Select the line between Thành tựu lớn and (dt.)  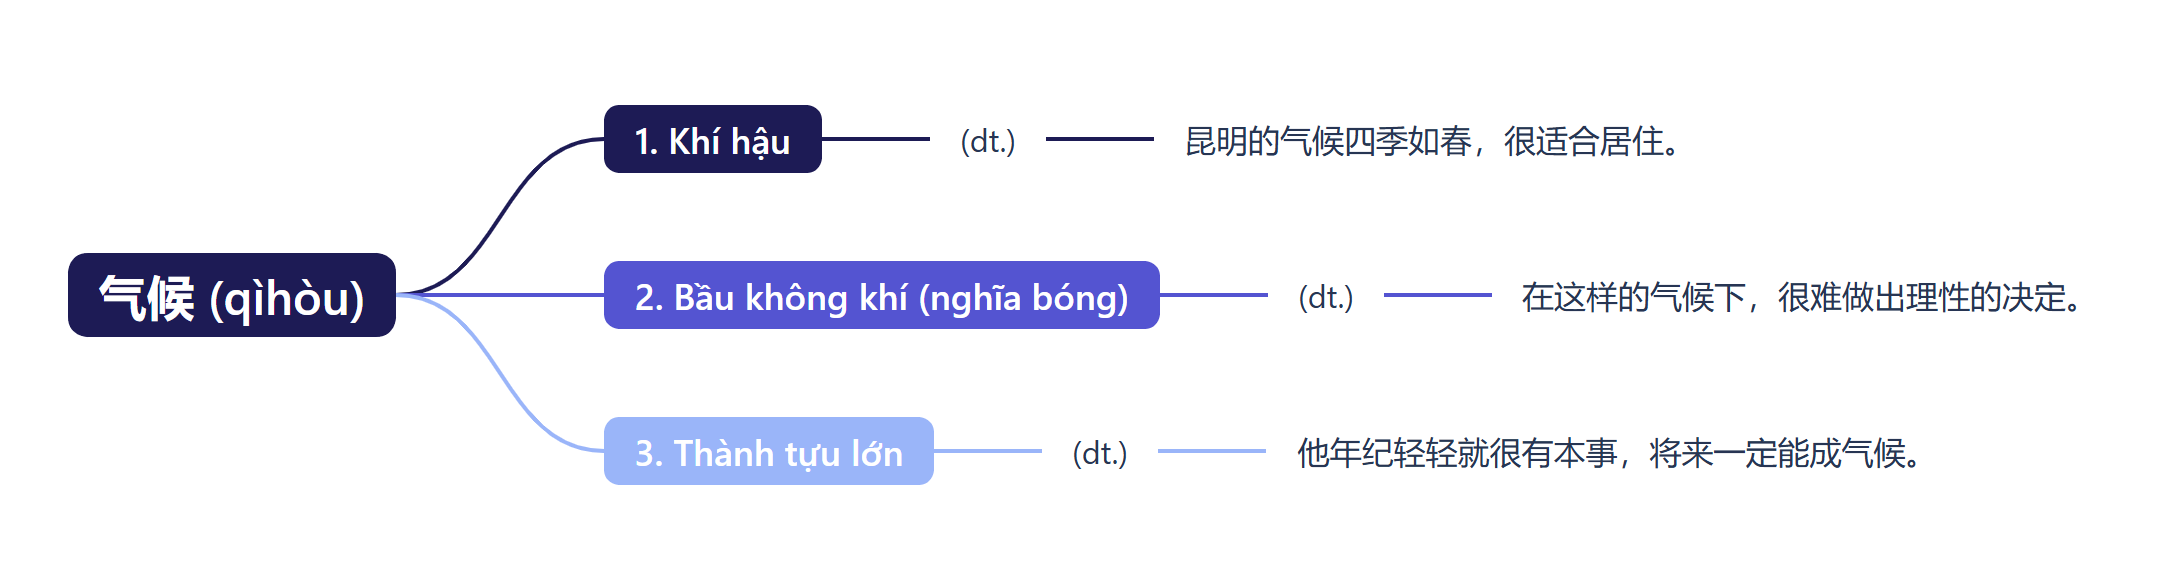pos(988,451)
